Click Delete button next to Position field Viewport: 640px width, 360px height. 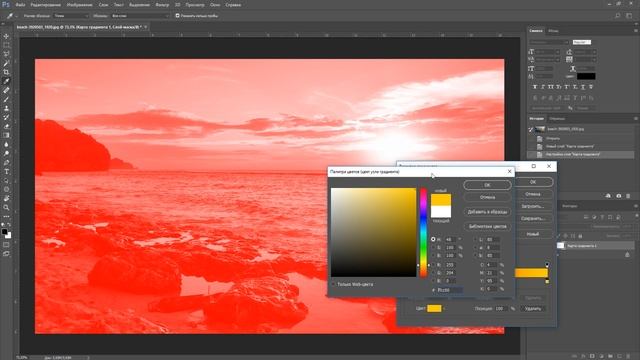click(533, 309)
